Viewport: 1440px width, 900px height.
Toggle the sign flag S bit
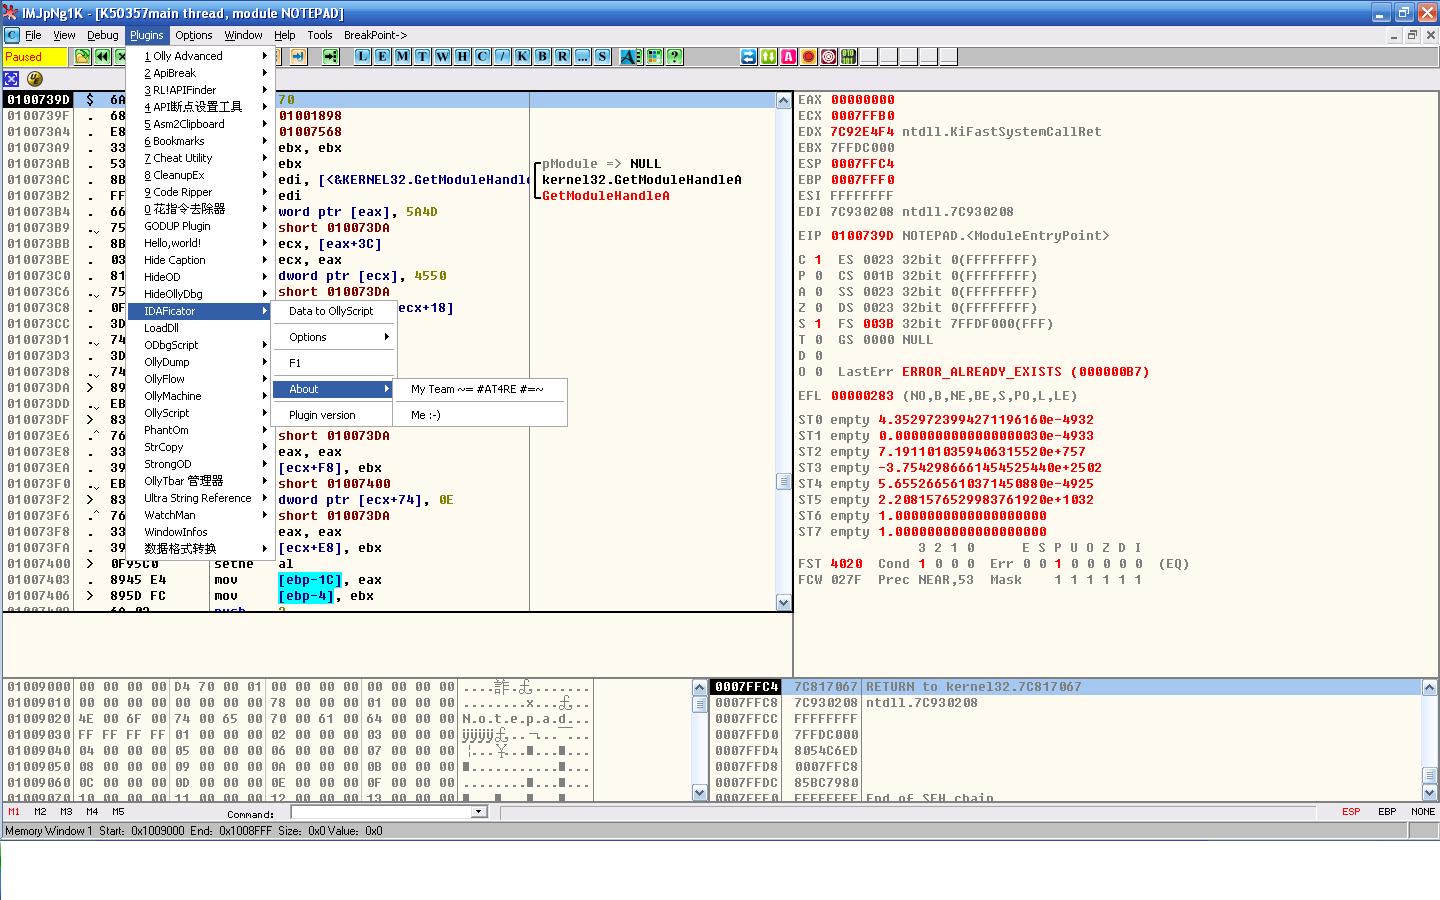pyautogui.click(x=818, y=324)
